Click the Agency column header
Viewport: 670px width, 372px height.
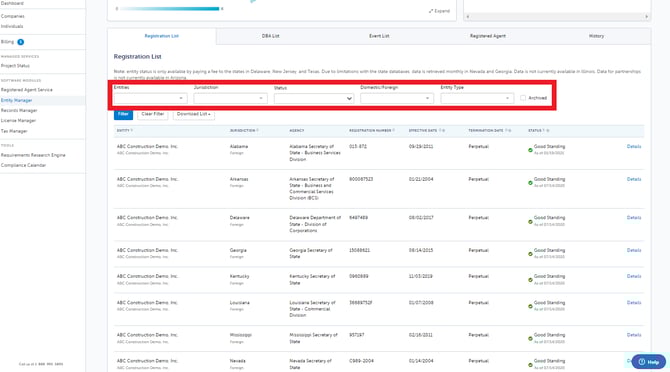click(297, 130)
